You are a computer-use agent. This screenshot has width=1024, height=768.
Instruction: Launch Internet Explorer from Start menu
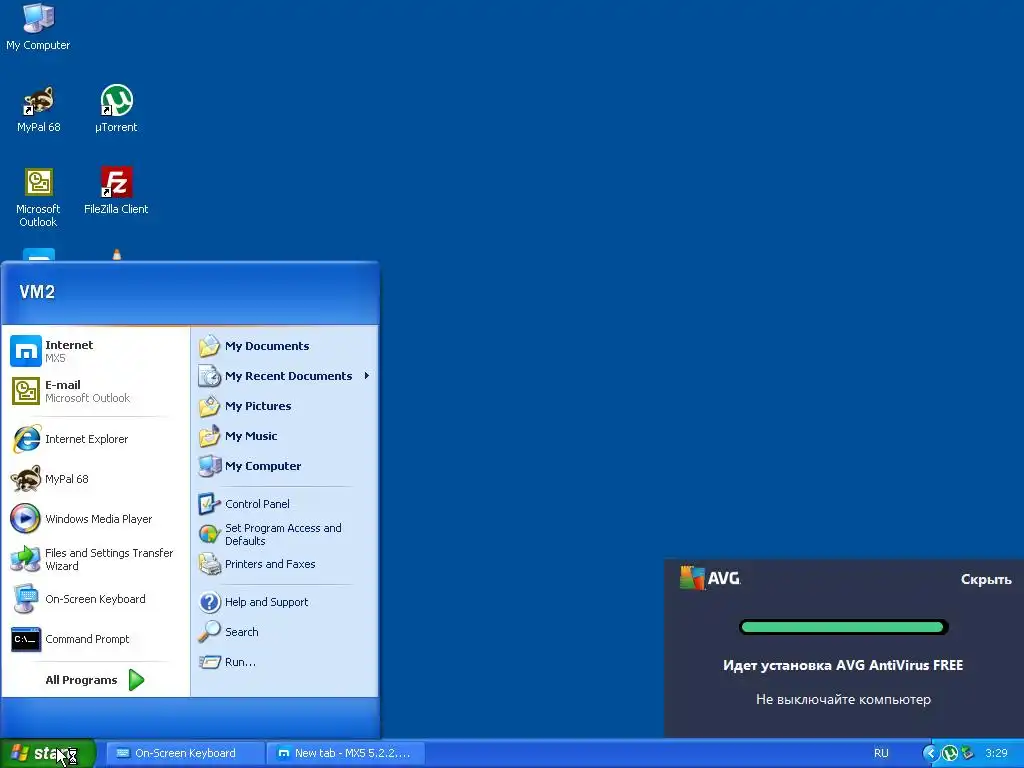pos(95,439)
